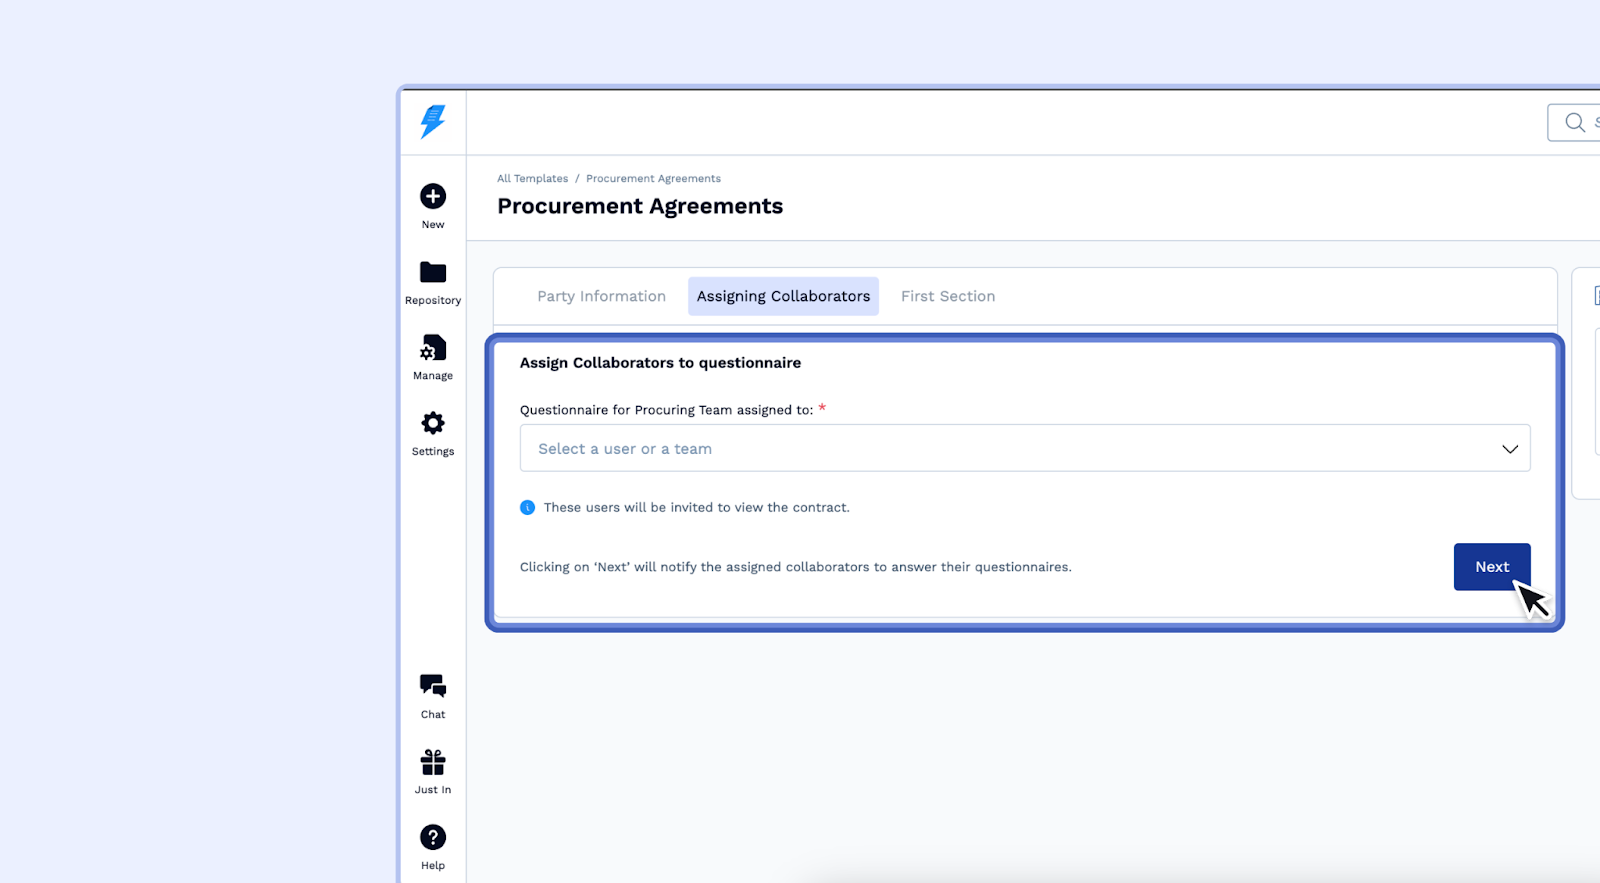1600x883 pixels.
Task: Click the Clicking on 'Next' notice text
Action: 796,567
